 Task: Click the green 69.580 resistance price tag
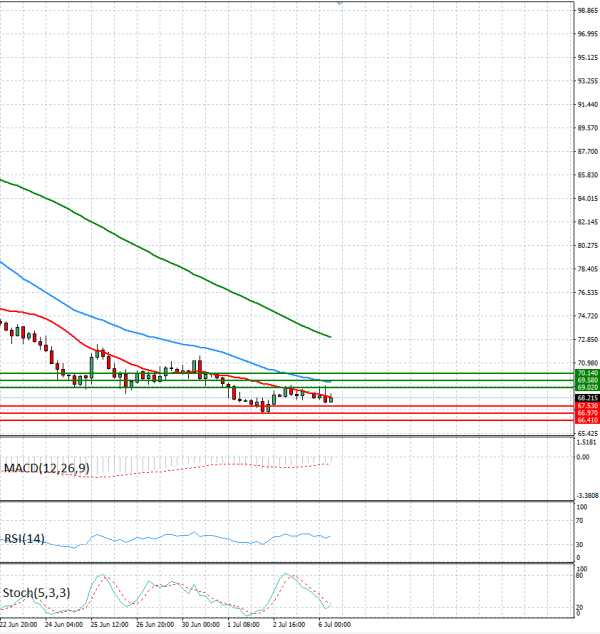[587, 380]
